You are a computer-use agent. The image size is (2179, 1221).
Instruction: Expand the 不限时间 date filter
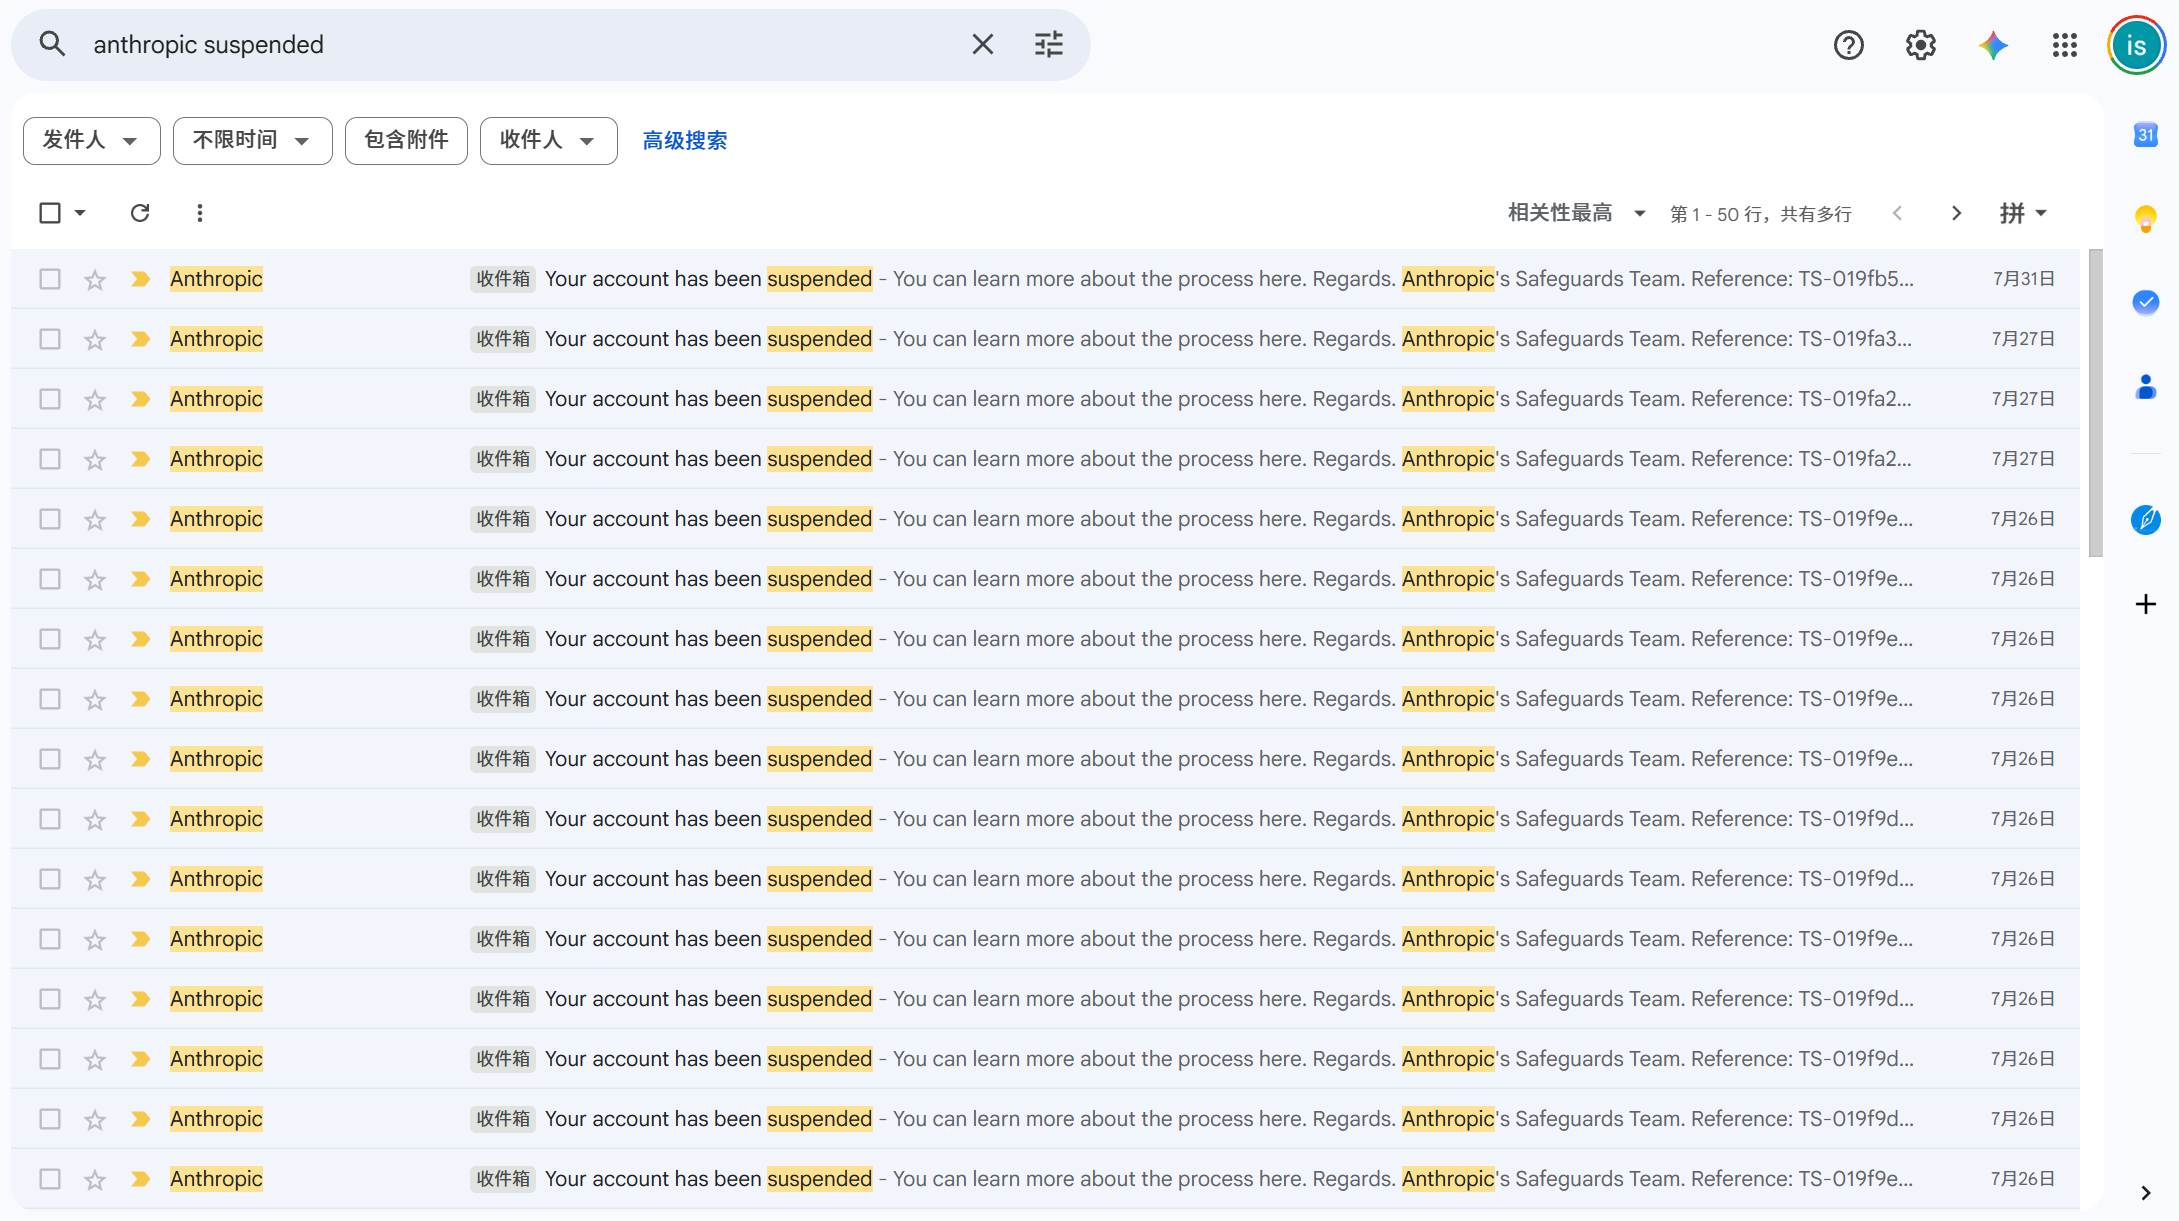click(253, 140)
